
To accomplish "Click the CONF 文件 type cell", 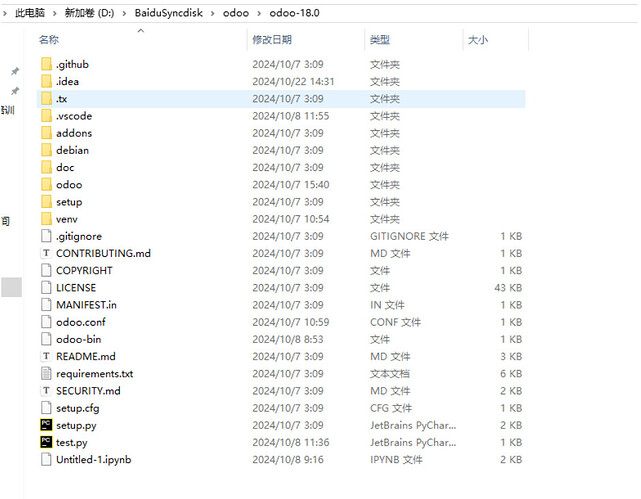I will tap(395, 322).
